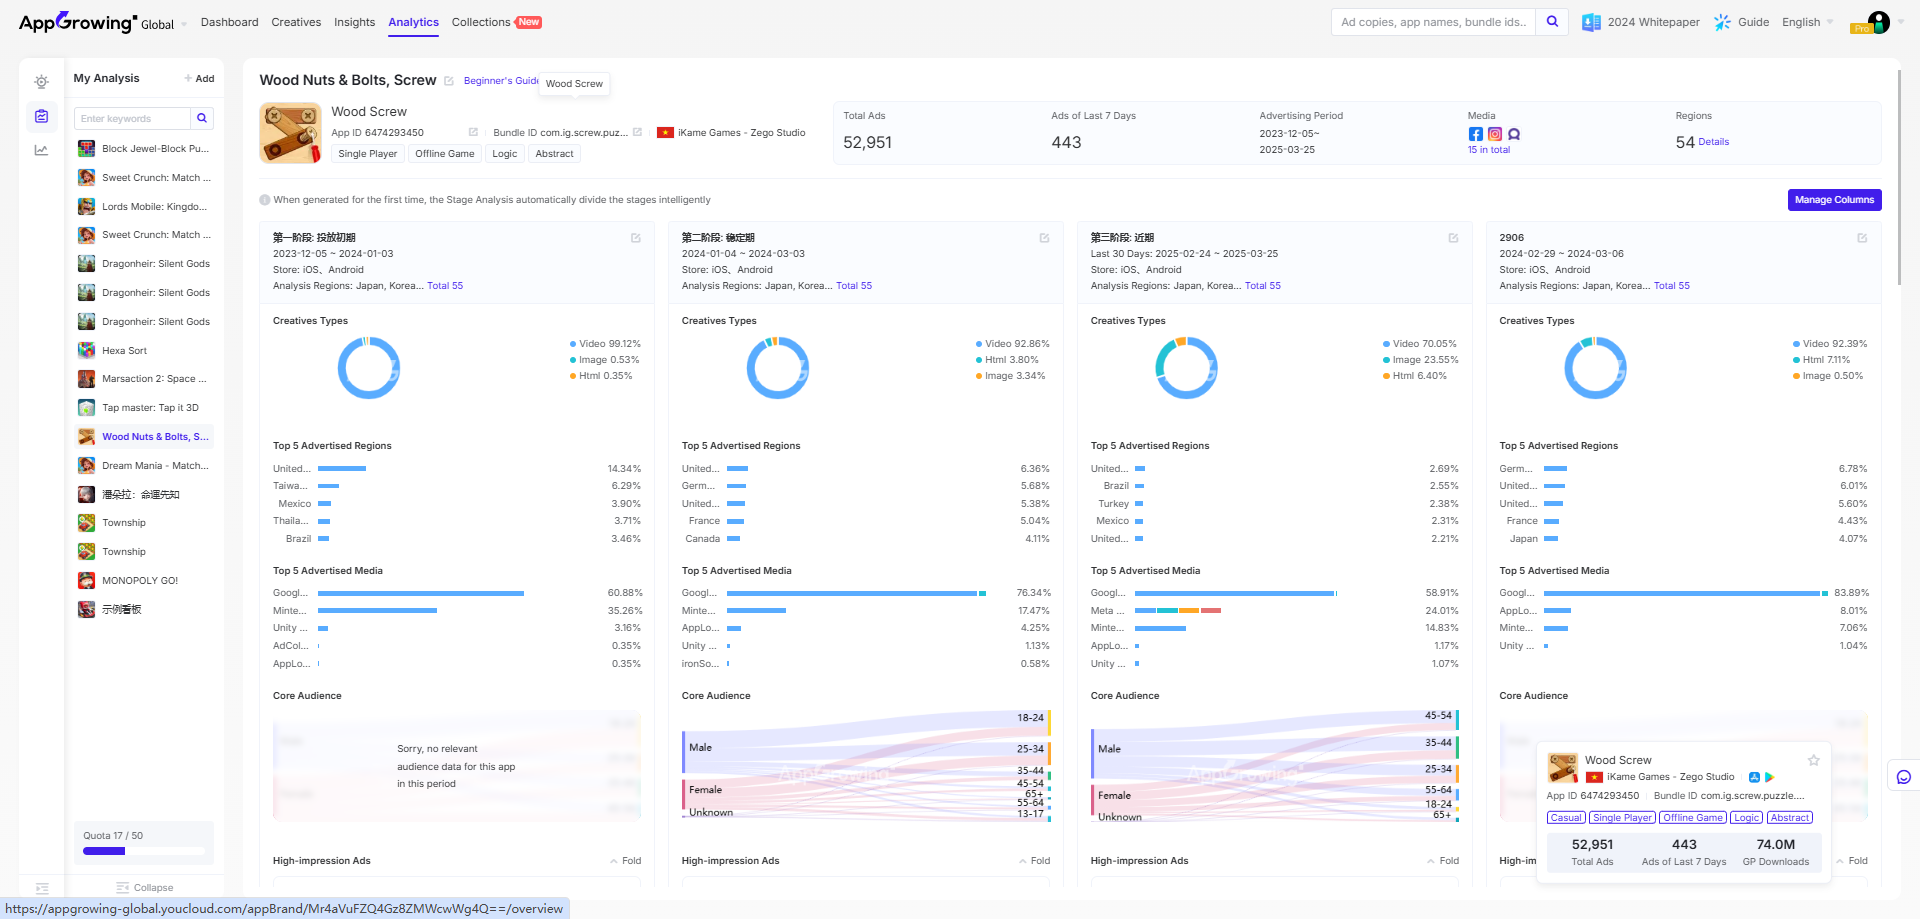
Task: Favorite Wood Screw with the star icon
Action: click(1813, 761)
